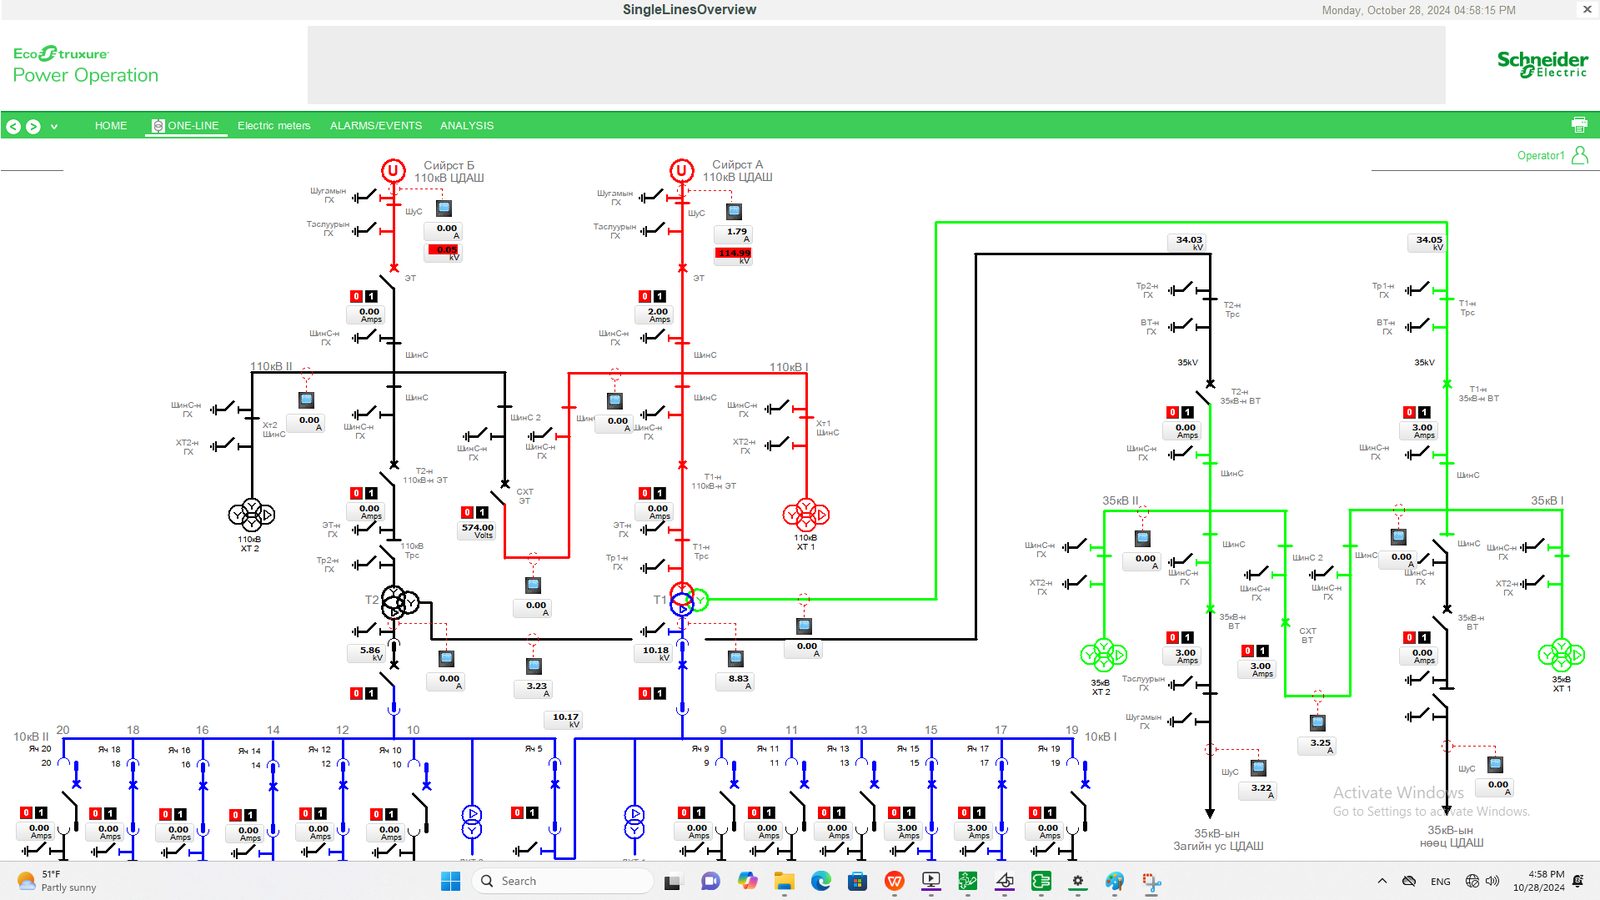Show hidden system tray icons
This screenshot has height=900, width=1600.
click(1382, 881)
